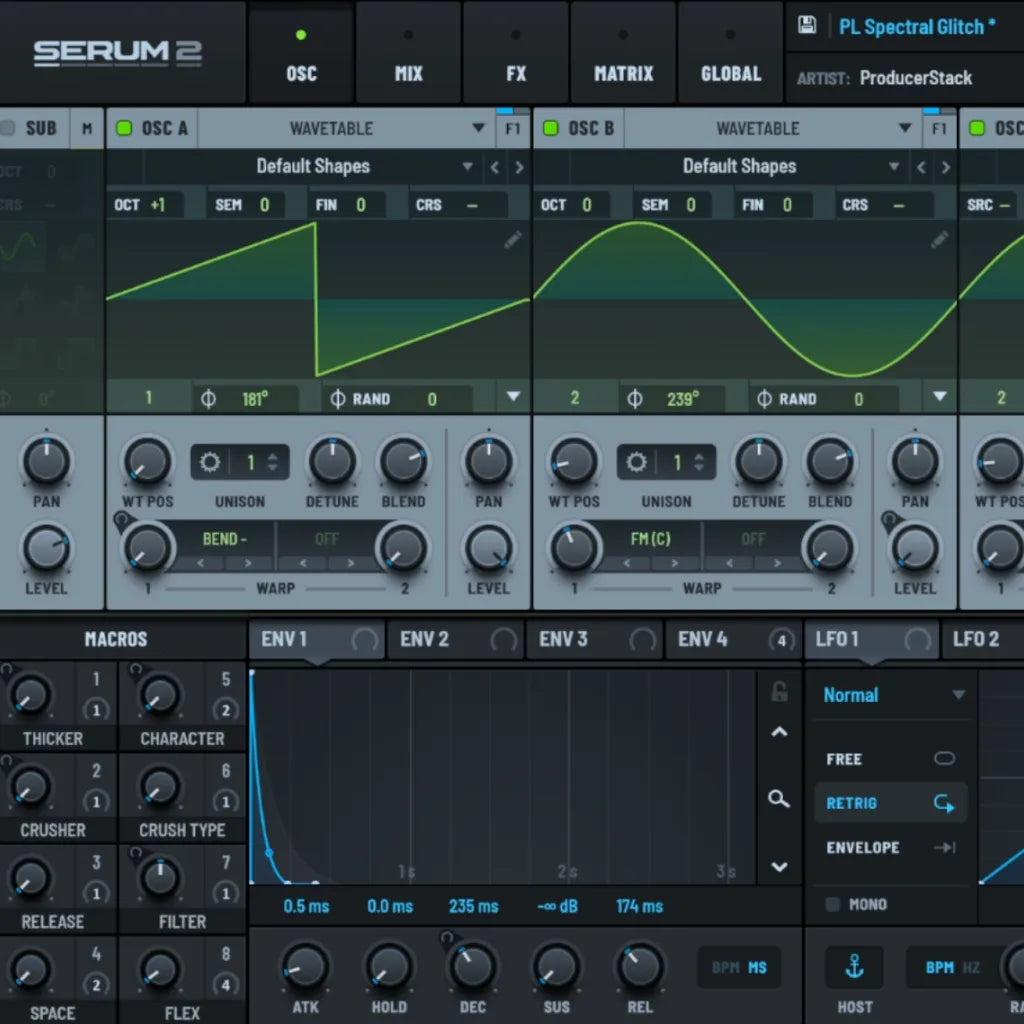Expand OSC B phase row dropdown arrow

click(x=940, y=396)
